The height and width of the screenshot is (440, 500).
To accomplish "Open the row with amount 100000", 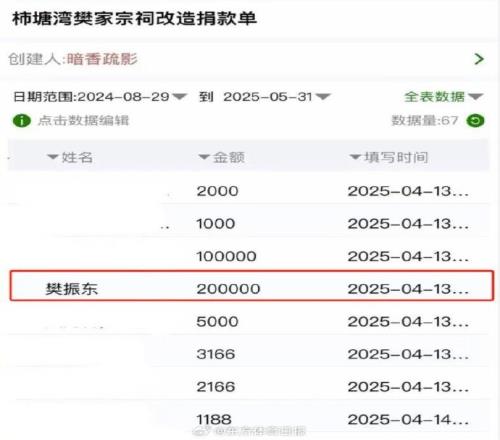I will tap(248, 256).
